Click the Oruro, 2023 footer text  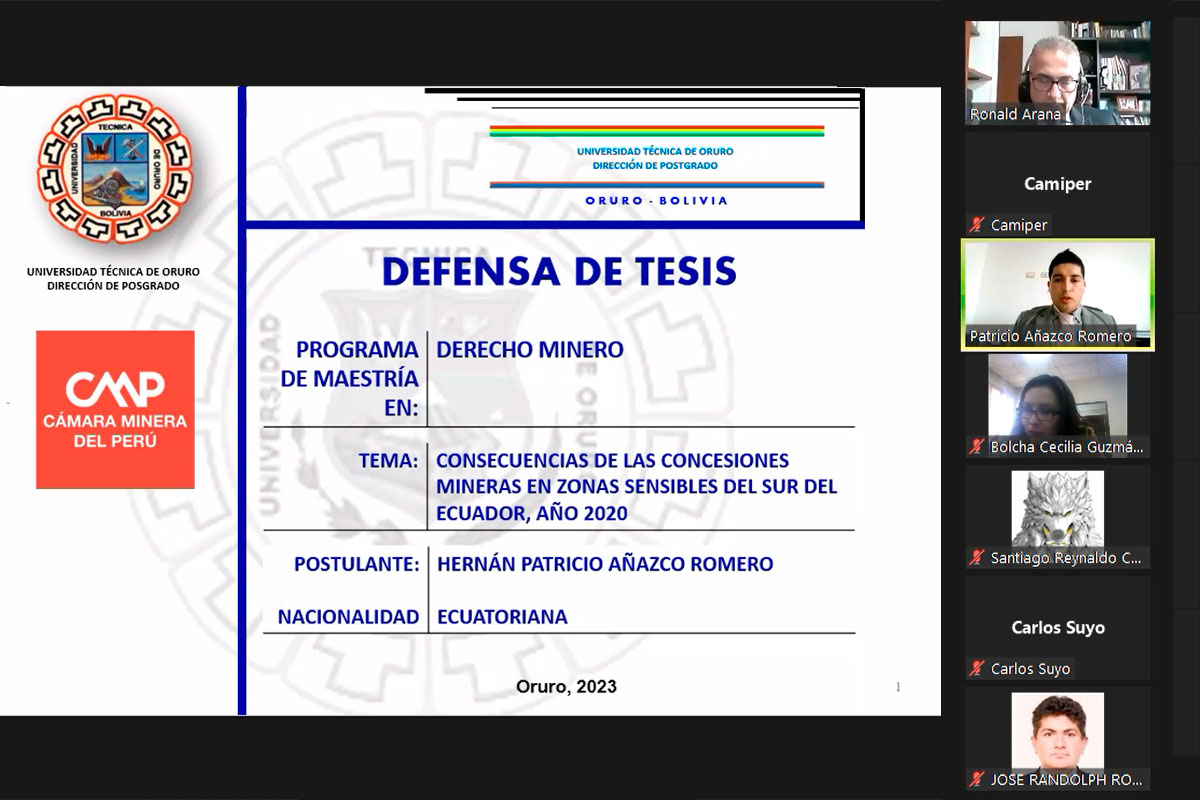click(566, 687)
